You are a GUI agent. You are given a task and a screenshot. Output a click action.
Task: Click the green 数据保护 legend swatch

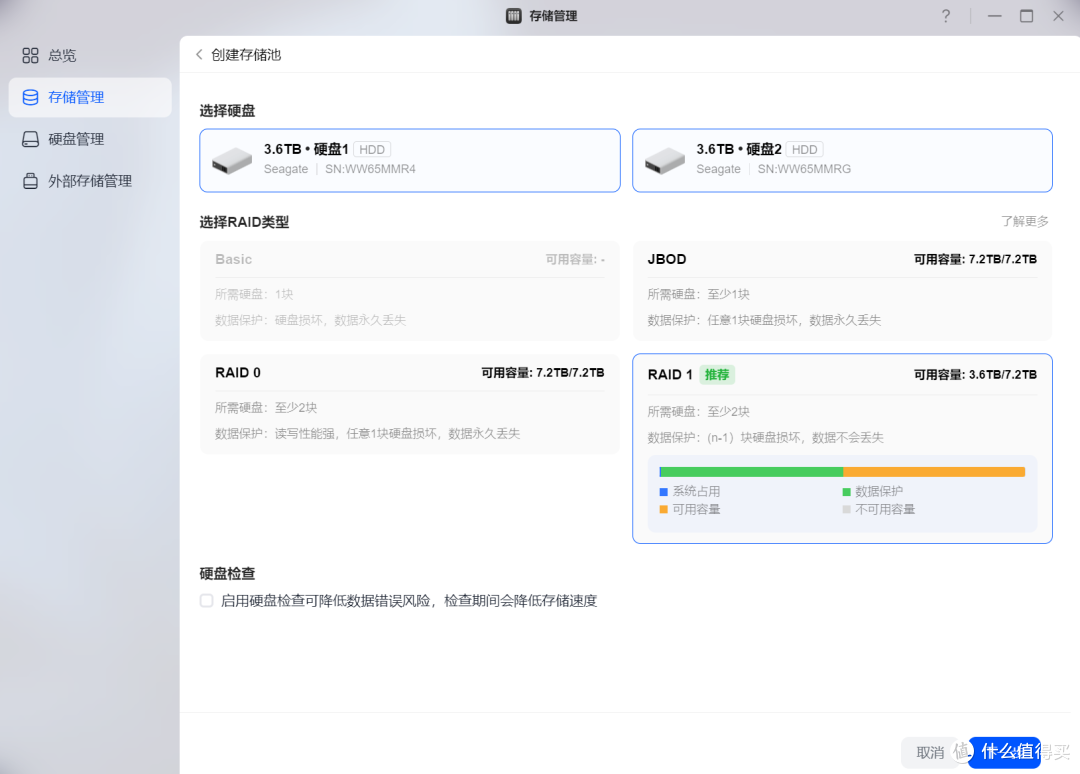pos(847,492)
